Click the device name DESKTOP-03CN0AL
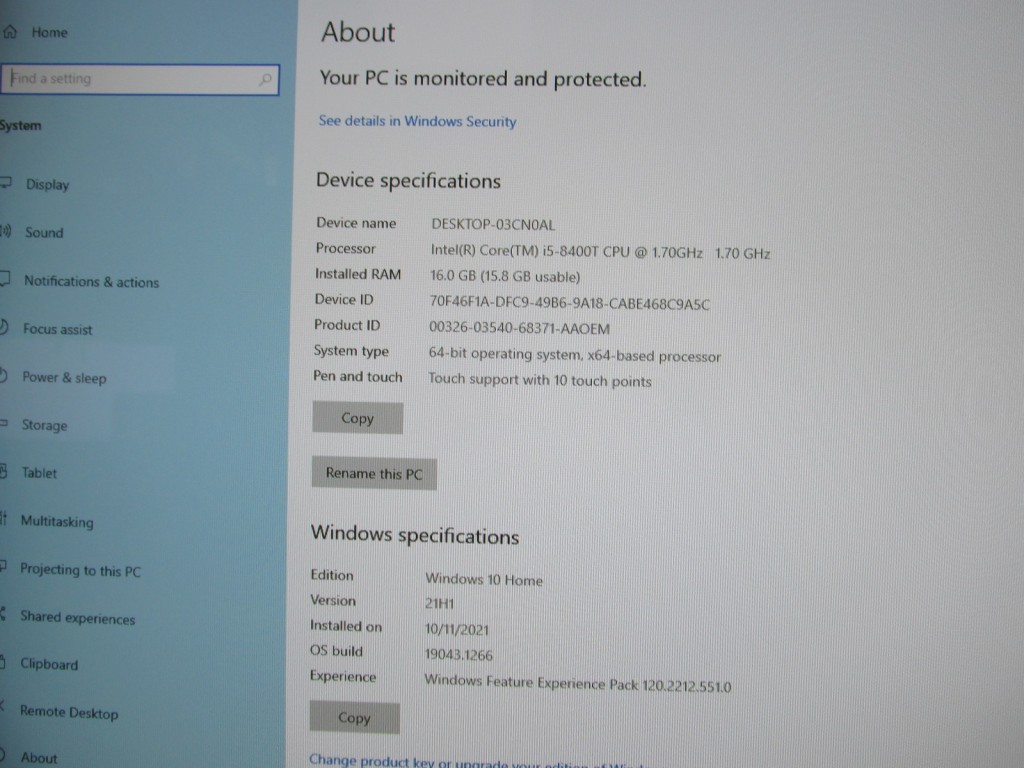 [493, 225]
